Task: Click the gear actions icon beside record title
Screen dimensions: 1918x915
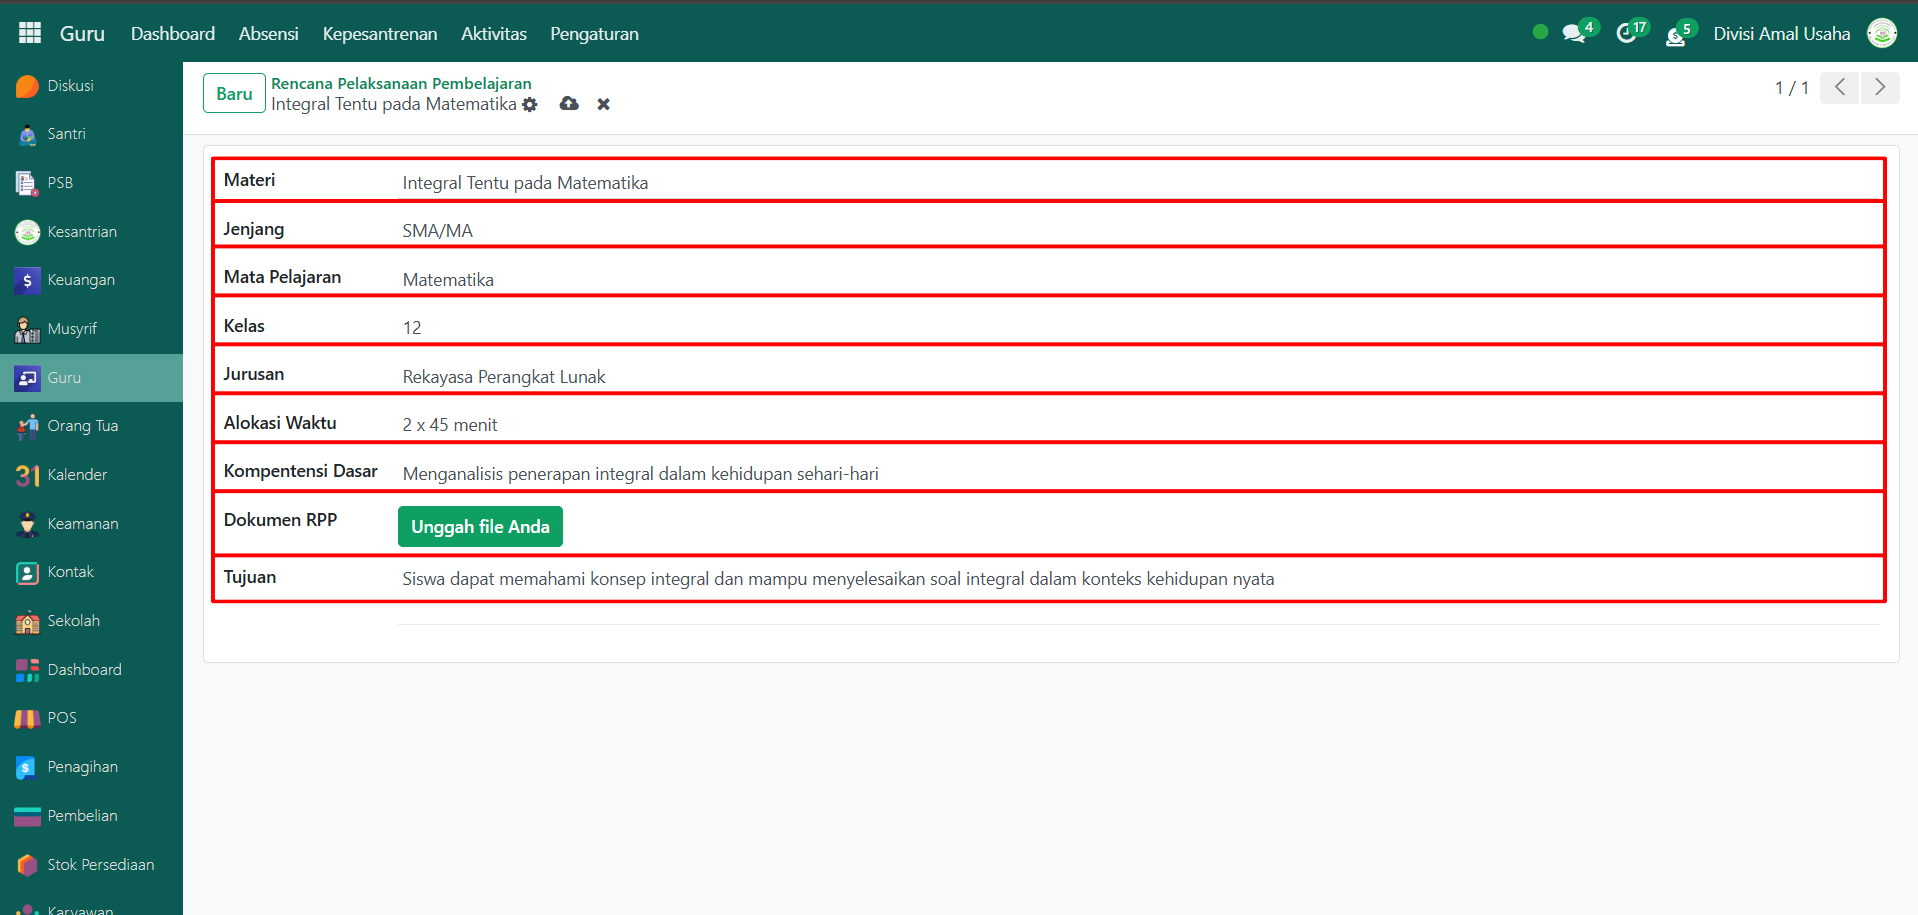Action: tap(530, 105)
